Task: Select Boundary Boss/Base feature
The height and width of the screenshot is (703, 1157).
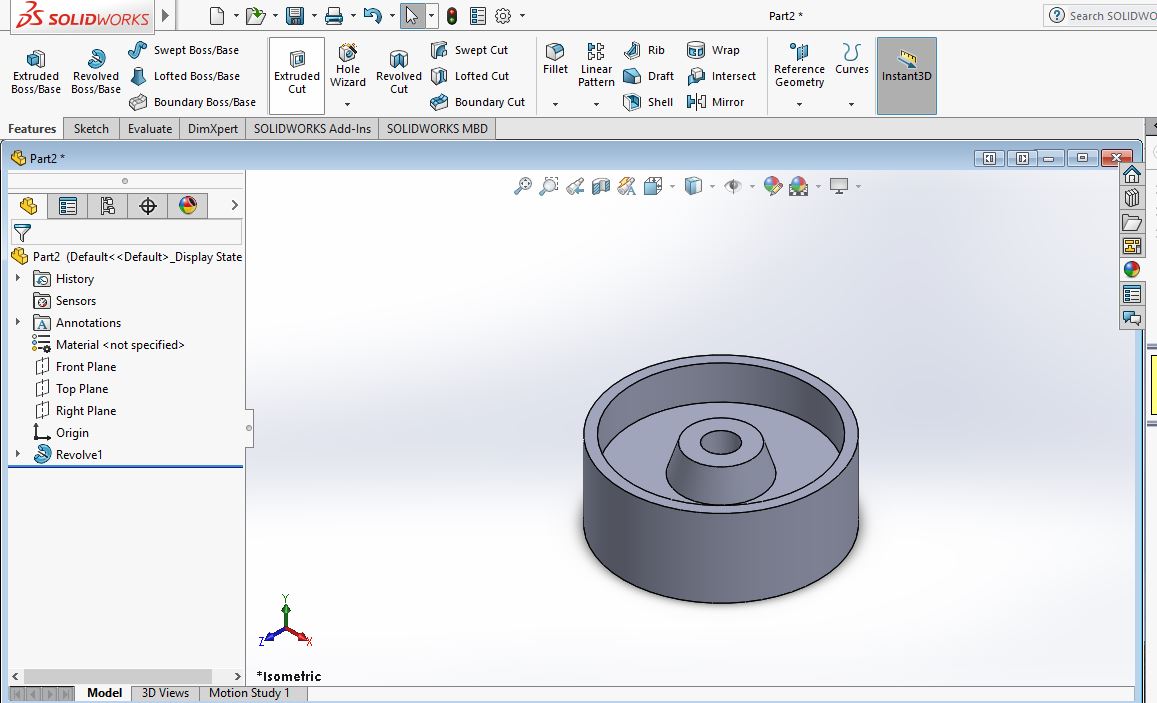Action: click(x=193, y=102)
